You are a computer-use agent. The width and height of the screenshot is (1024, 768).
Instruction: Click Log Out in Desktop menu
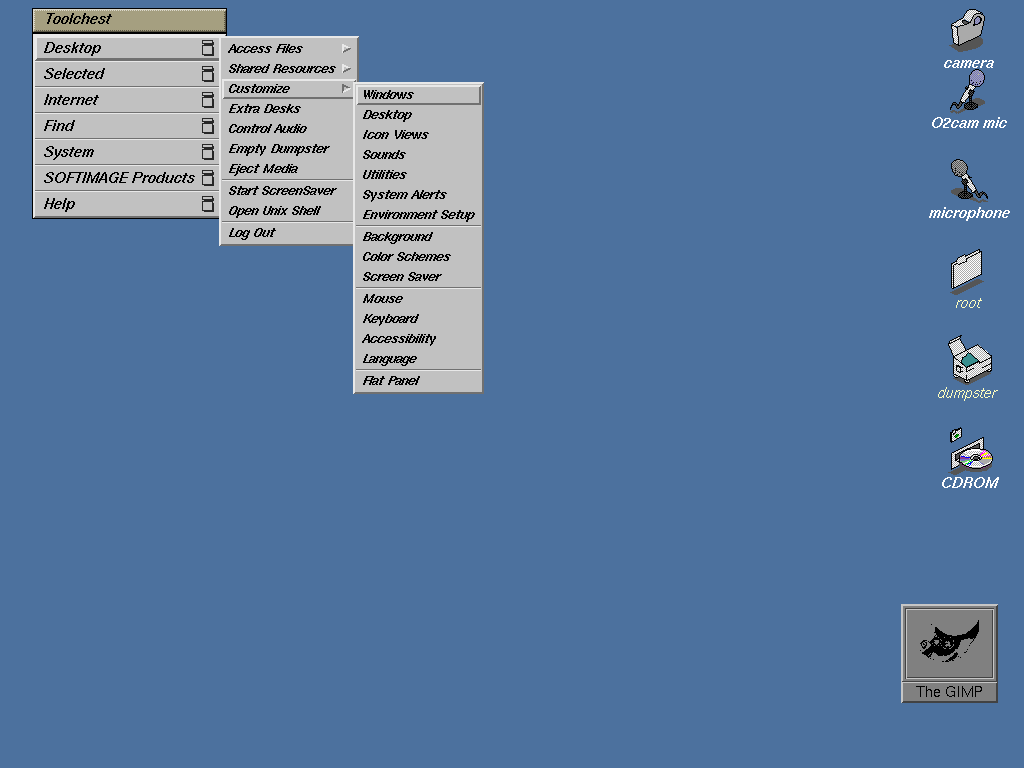[252, 233]
